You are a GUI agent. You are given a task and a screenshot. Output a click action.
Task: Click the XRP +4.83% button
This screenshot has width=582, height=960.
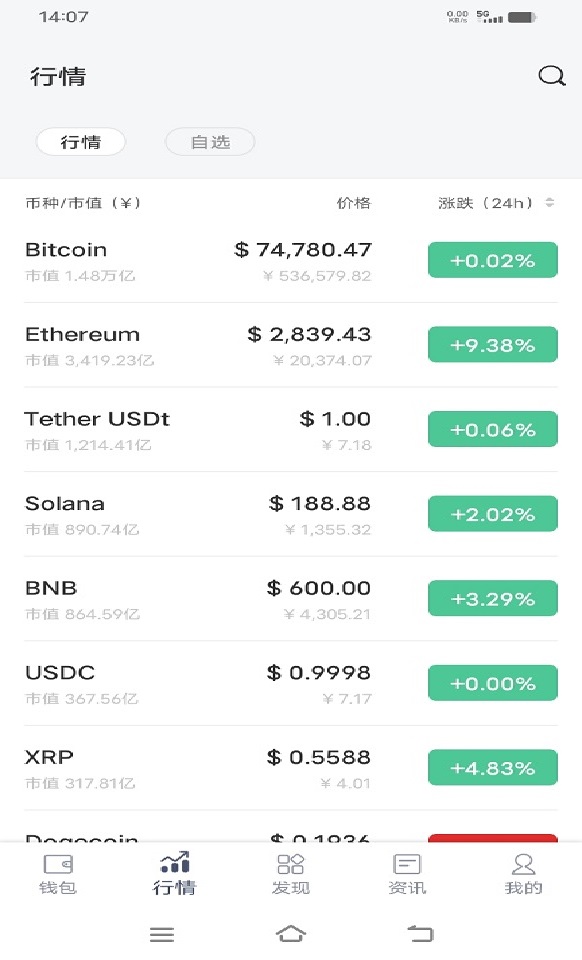[x=493, y=767]
